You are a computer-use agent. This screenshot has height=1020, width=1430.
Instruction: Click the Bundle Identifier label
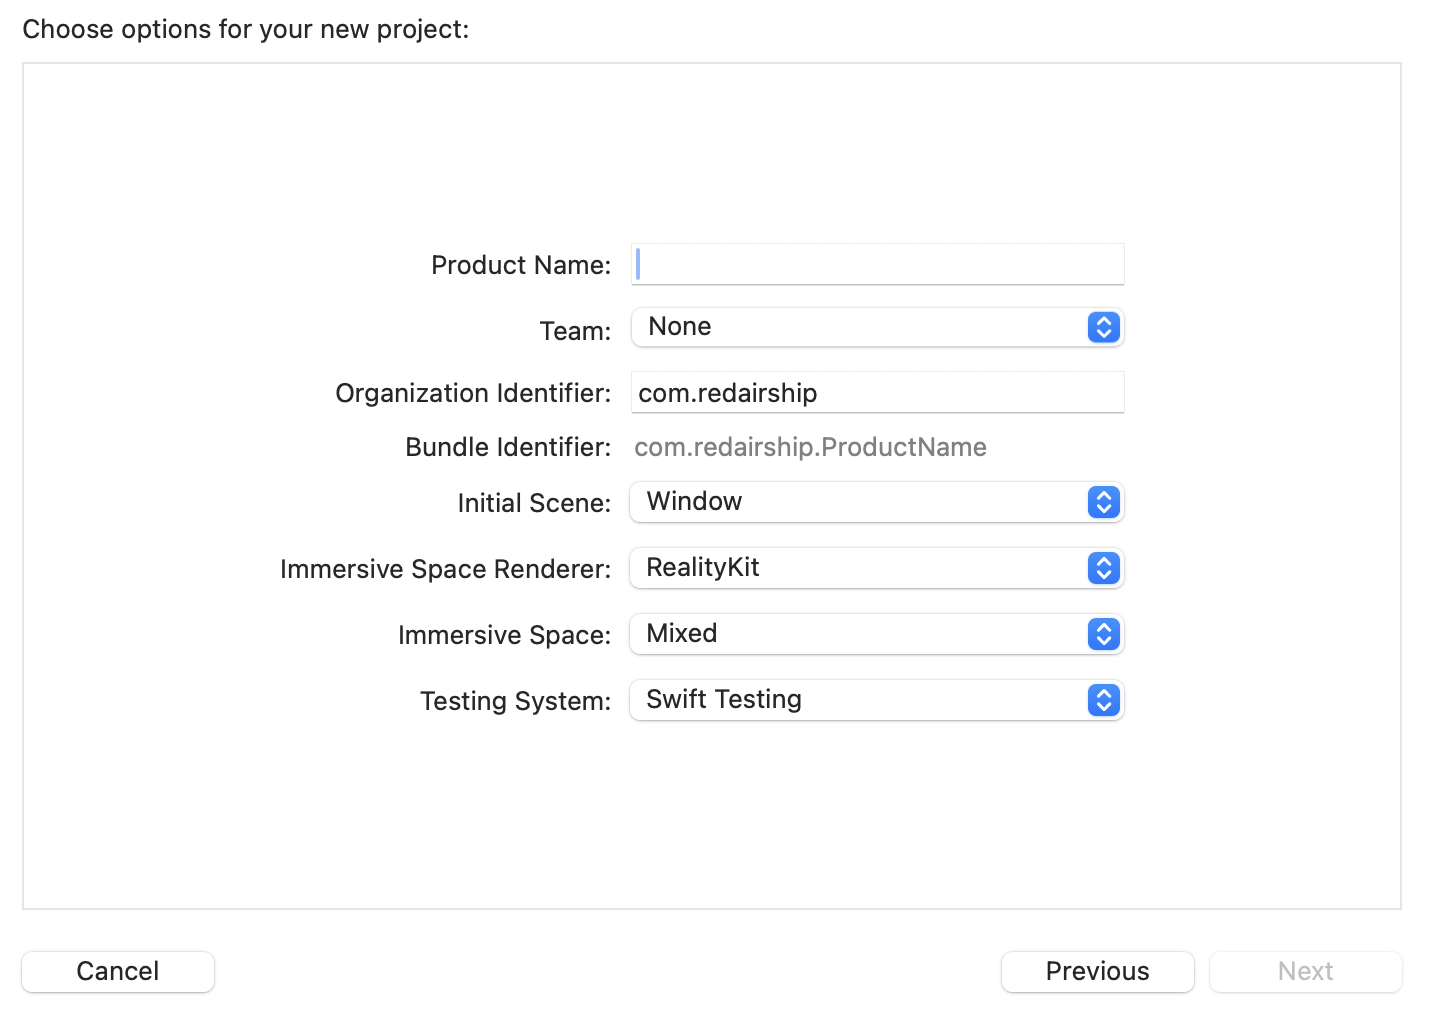pos(507,447)
